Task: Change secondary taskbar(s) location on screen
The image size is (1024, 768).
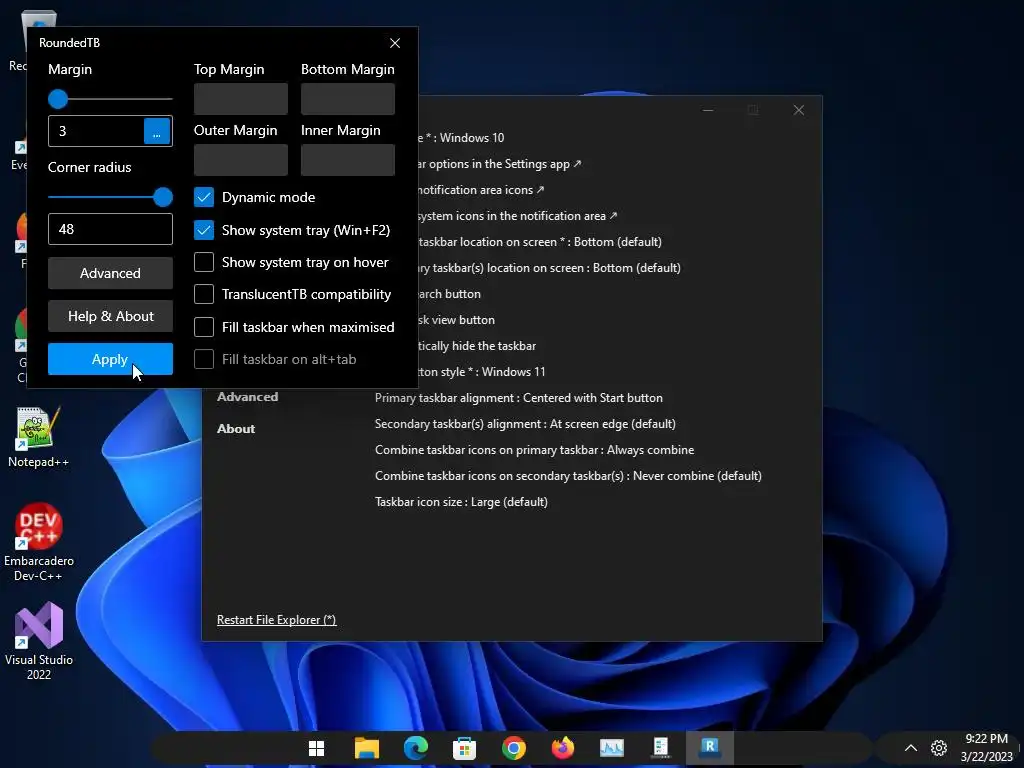Action: [x=550, y=268]
